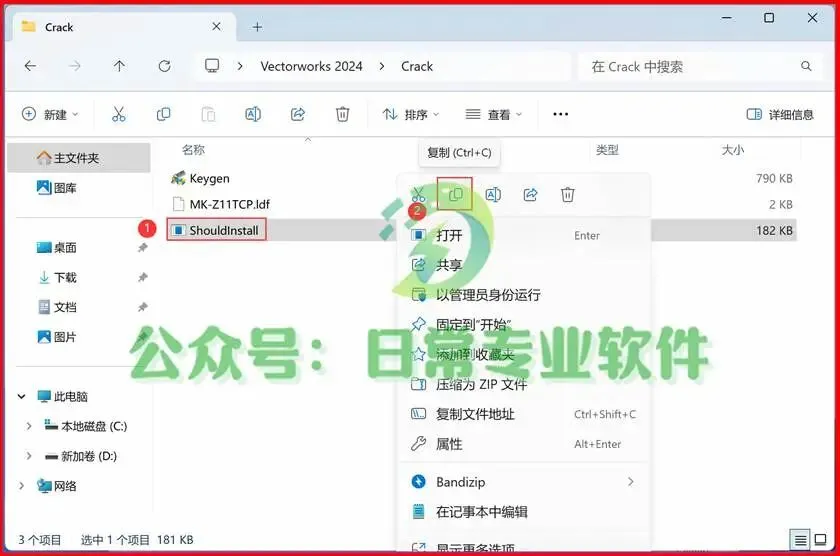Close the Crack tab
This screenshot has height=556, width=840.
click(x=216, y=26)
